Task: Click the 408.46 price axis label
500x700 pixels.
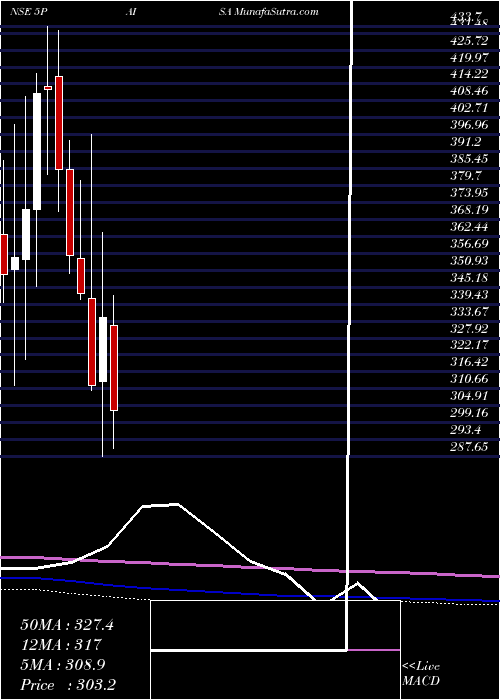Action: (470, 91)
